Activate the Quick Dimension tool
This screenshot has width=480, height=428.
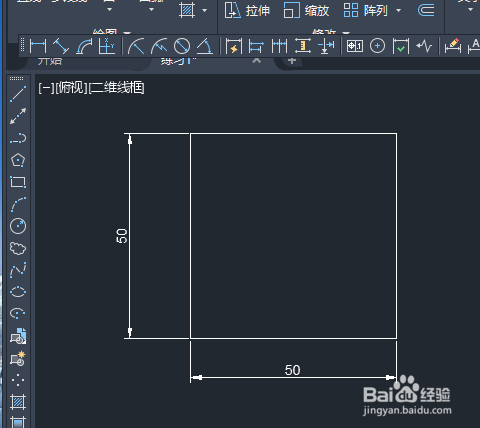coord(234,46)
